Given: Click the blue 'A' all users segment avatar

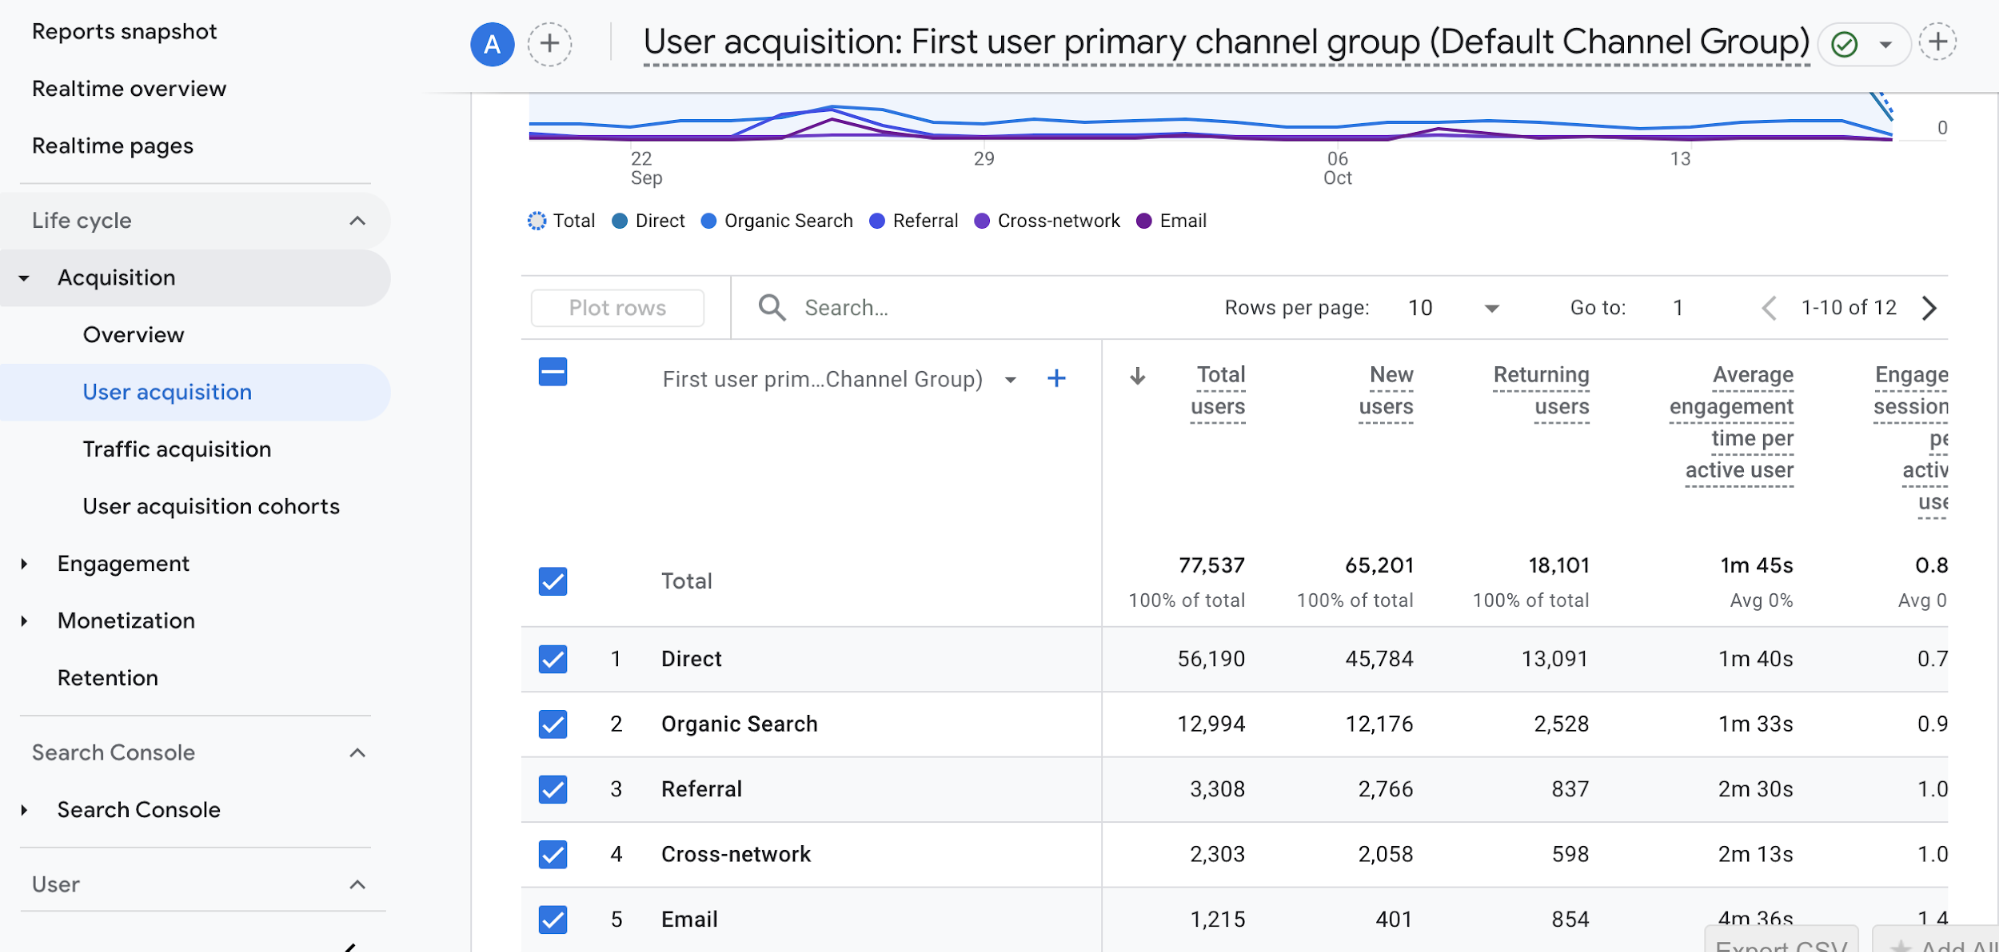Looking at the screenshot, I should pyautogui.click(x=492, y=44).
